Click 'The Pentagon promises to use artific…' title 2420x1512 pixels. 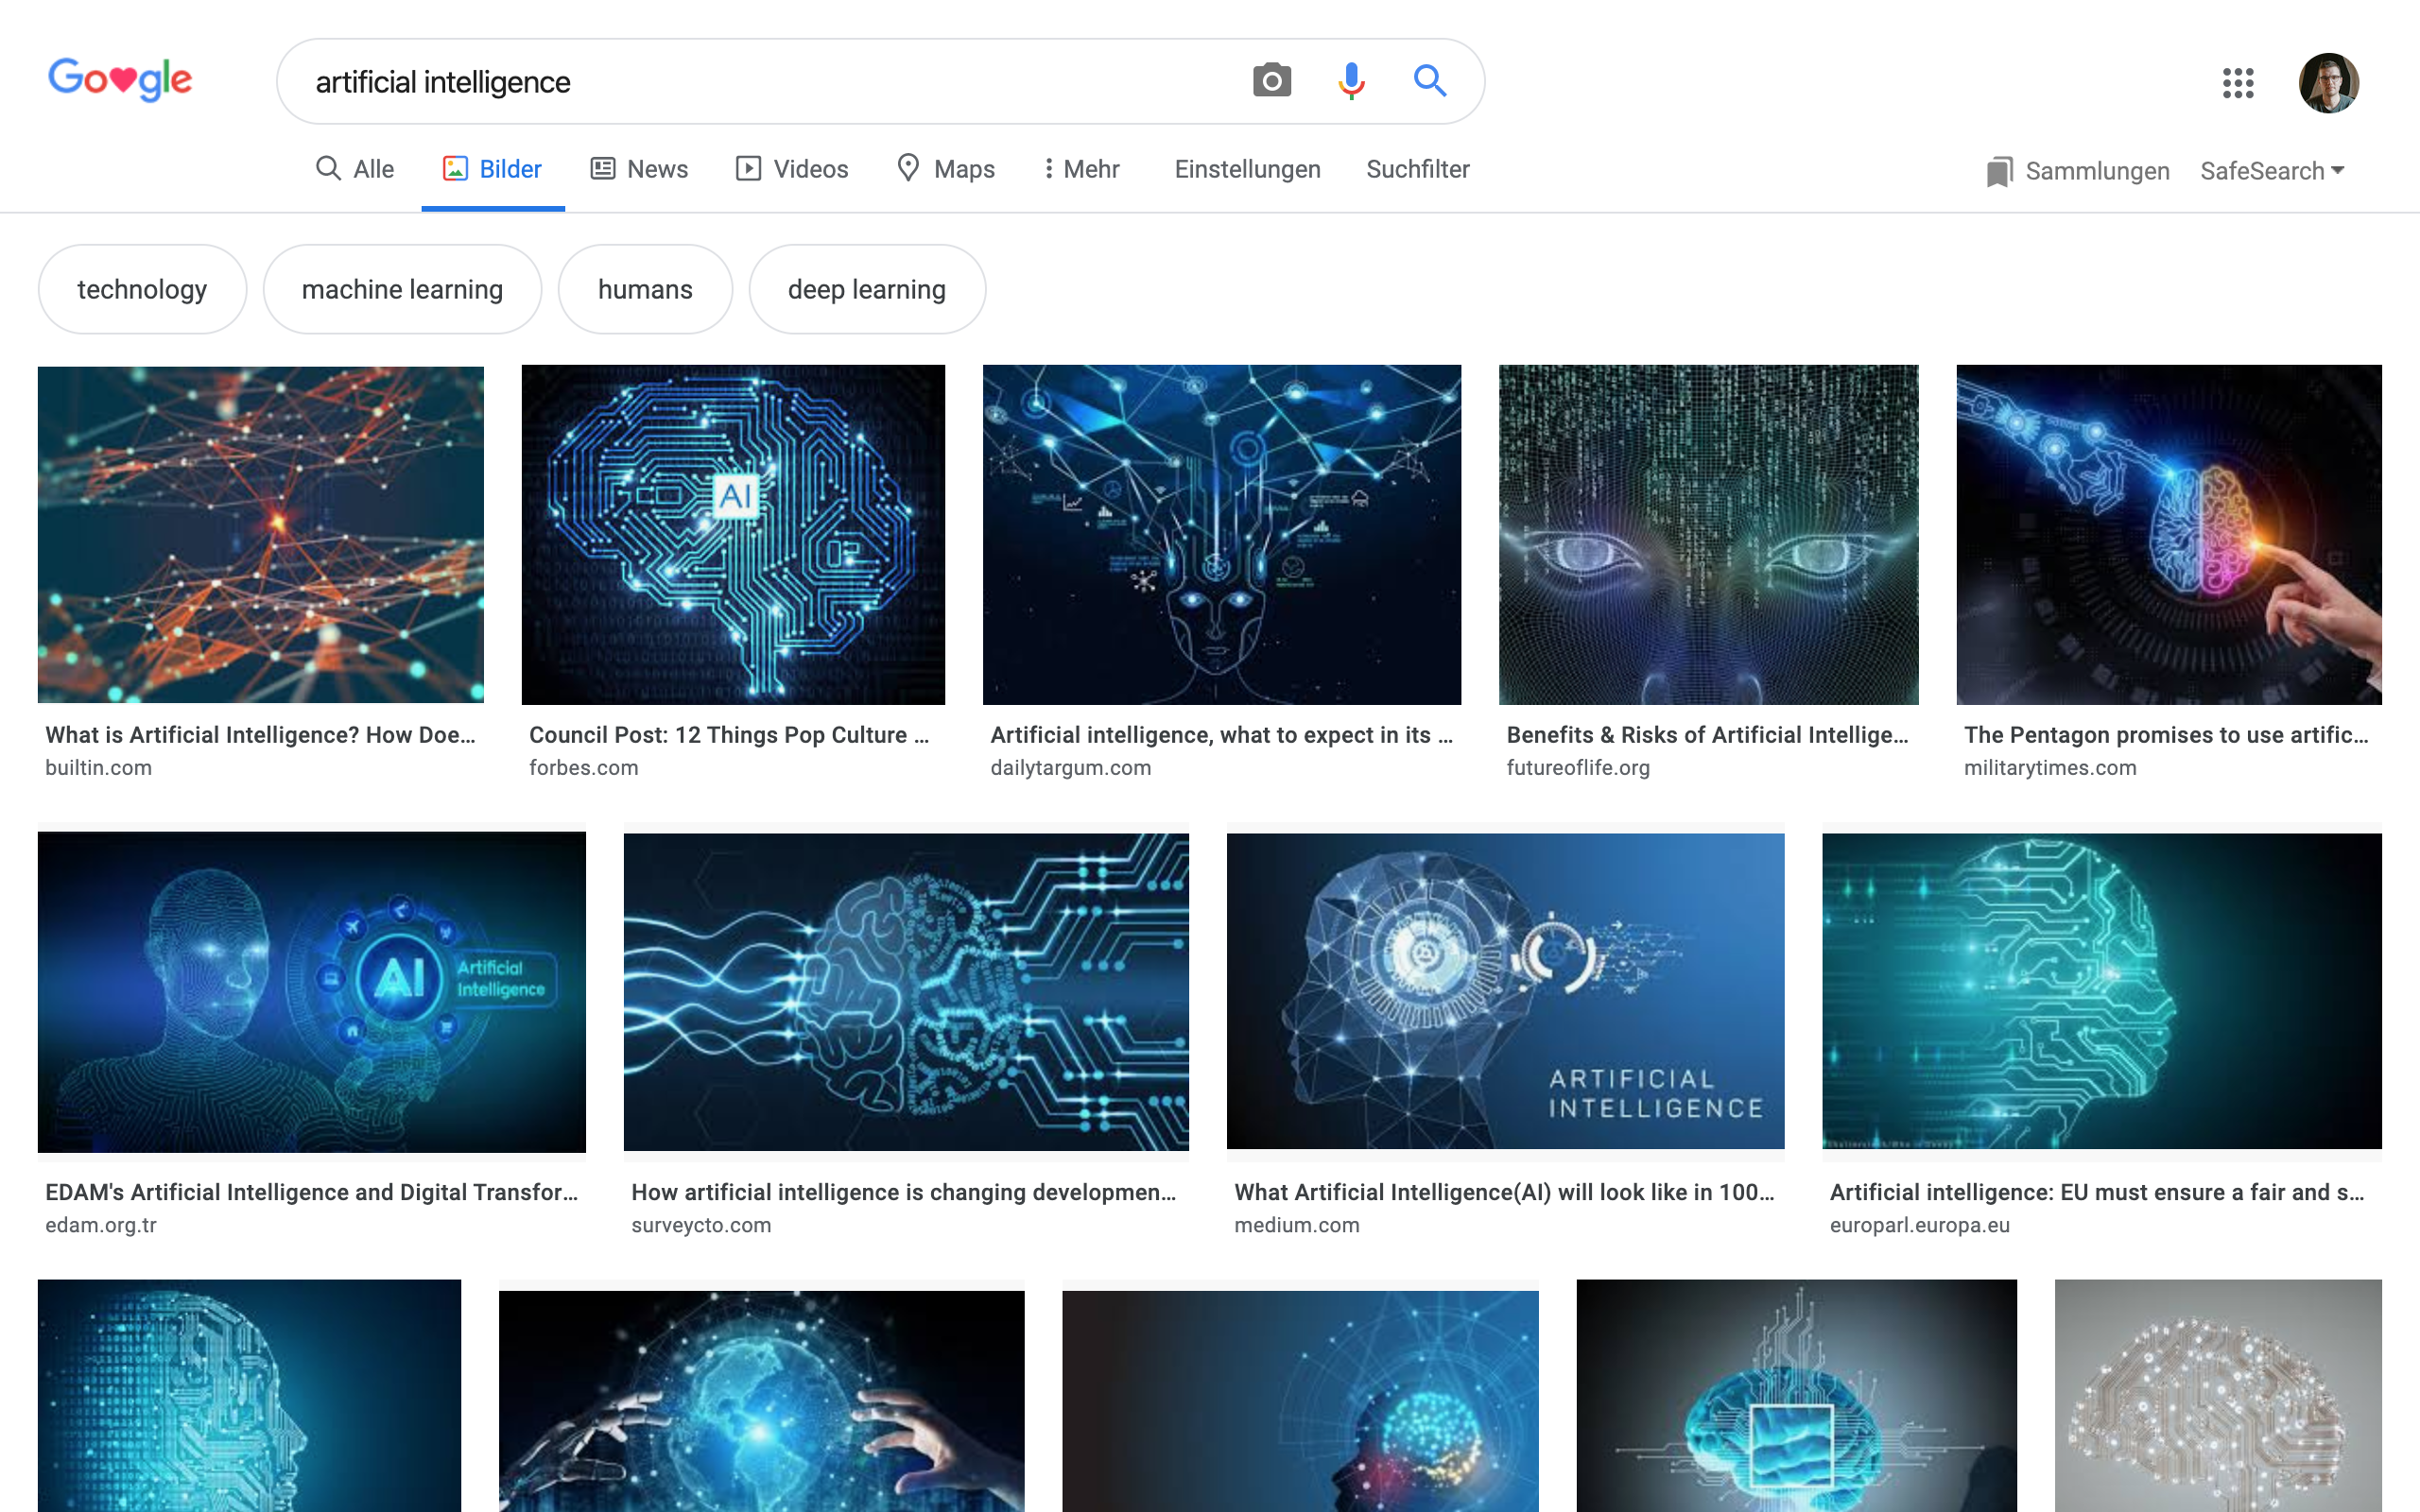[2166, 735]
